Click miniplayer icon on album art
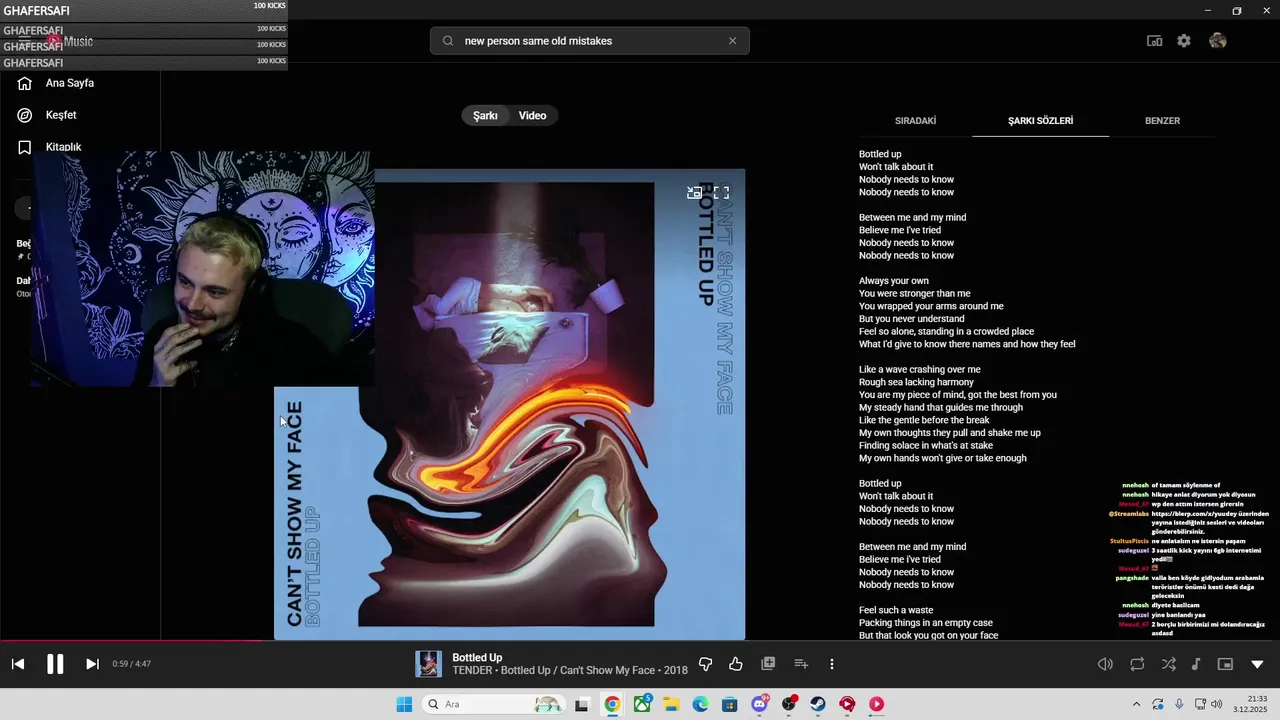 click(694, 193)
